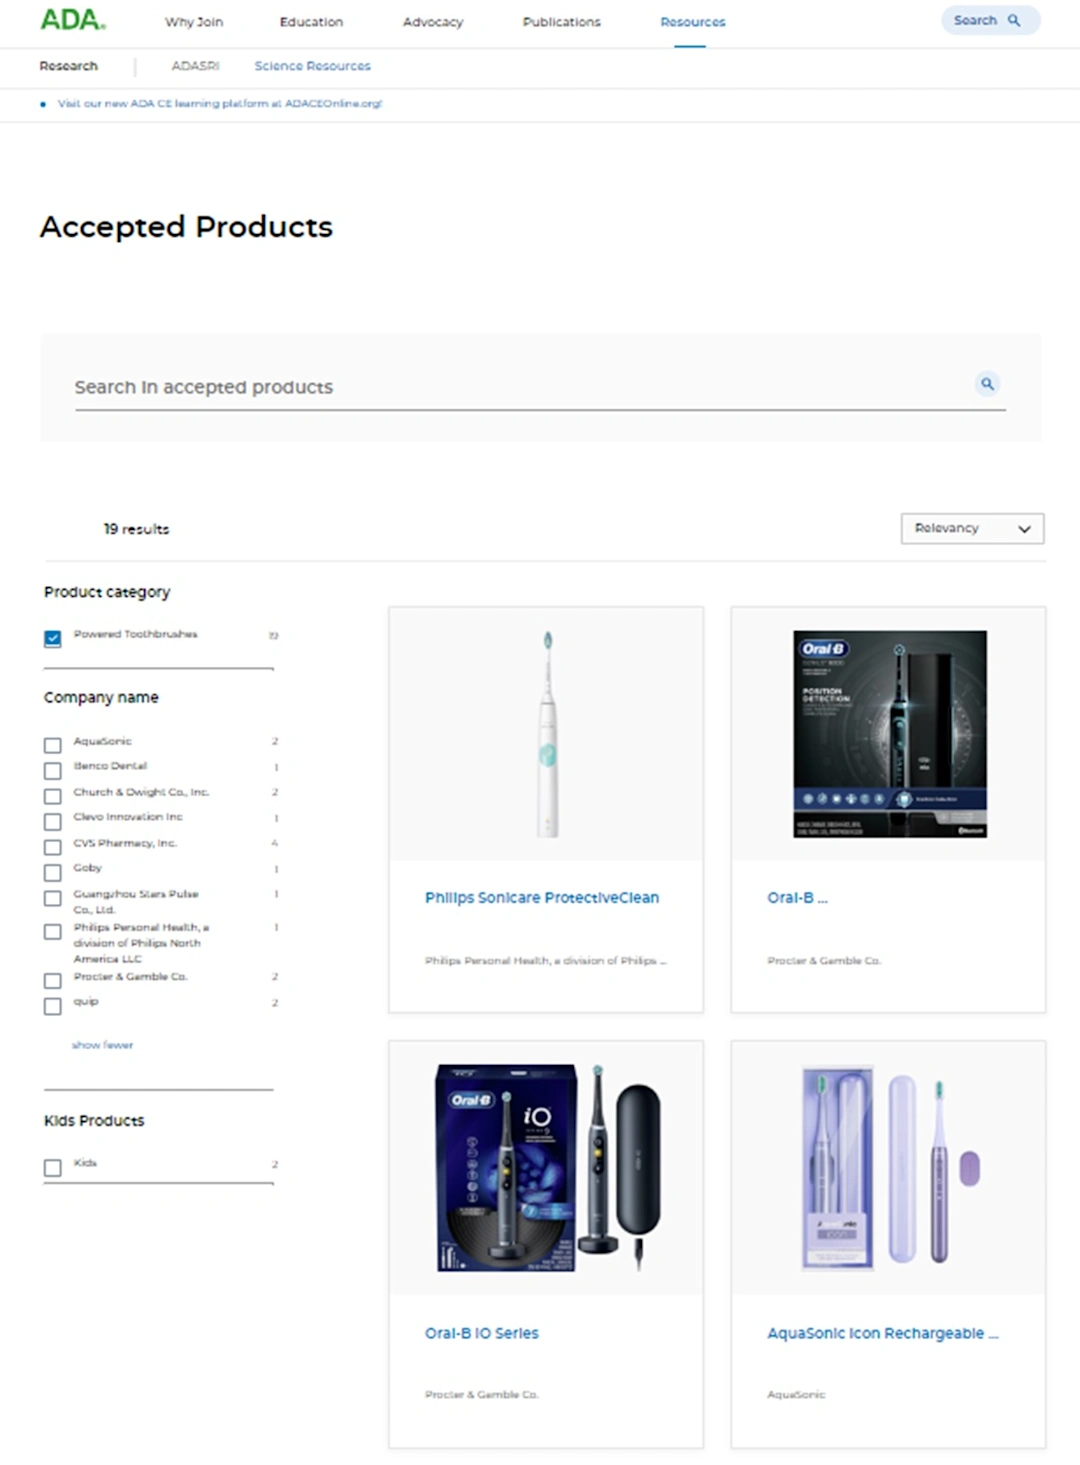The height and width of the screenshot is (1465, 1080).
Task: Open the Oral-B iO Series product image
Action: click(x=546, y=1168)
